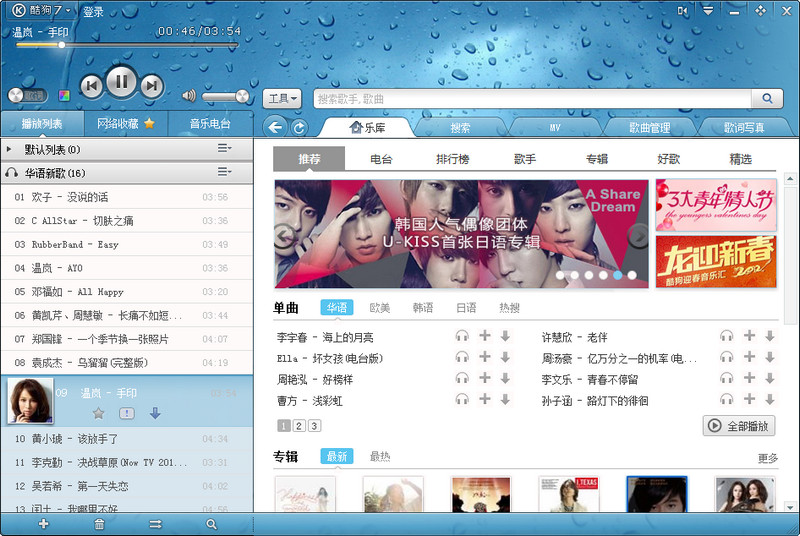
Task: Click the magnifier search button
Action: tap(767, 98)
